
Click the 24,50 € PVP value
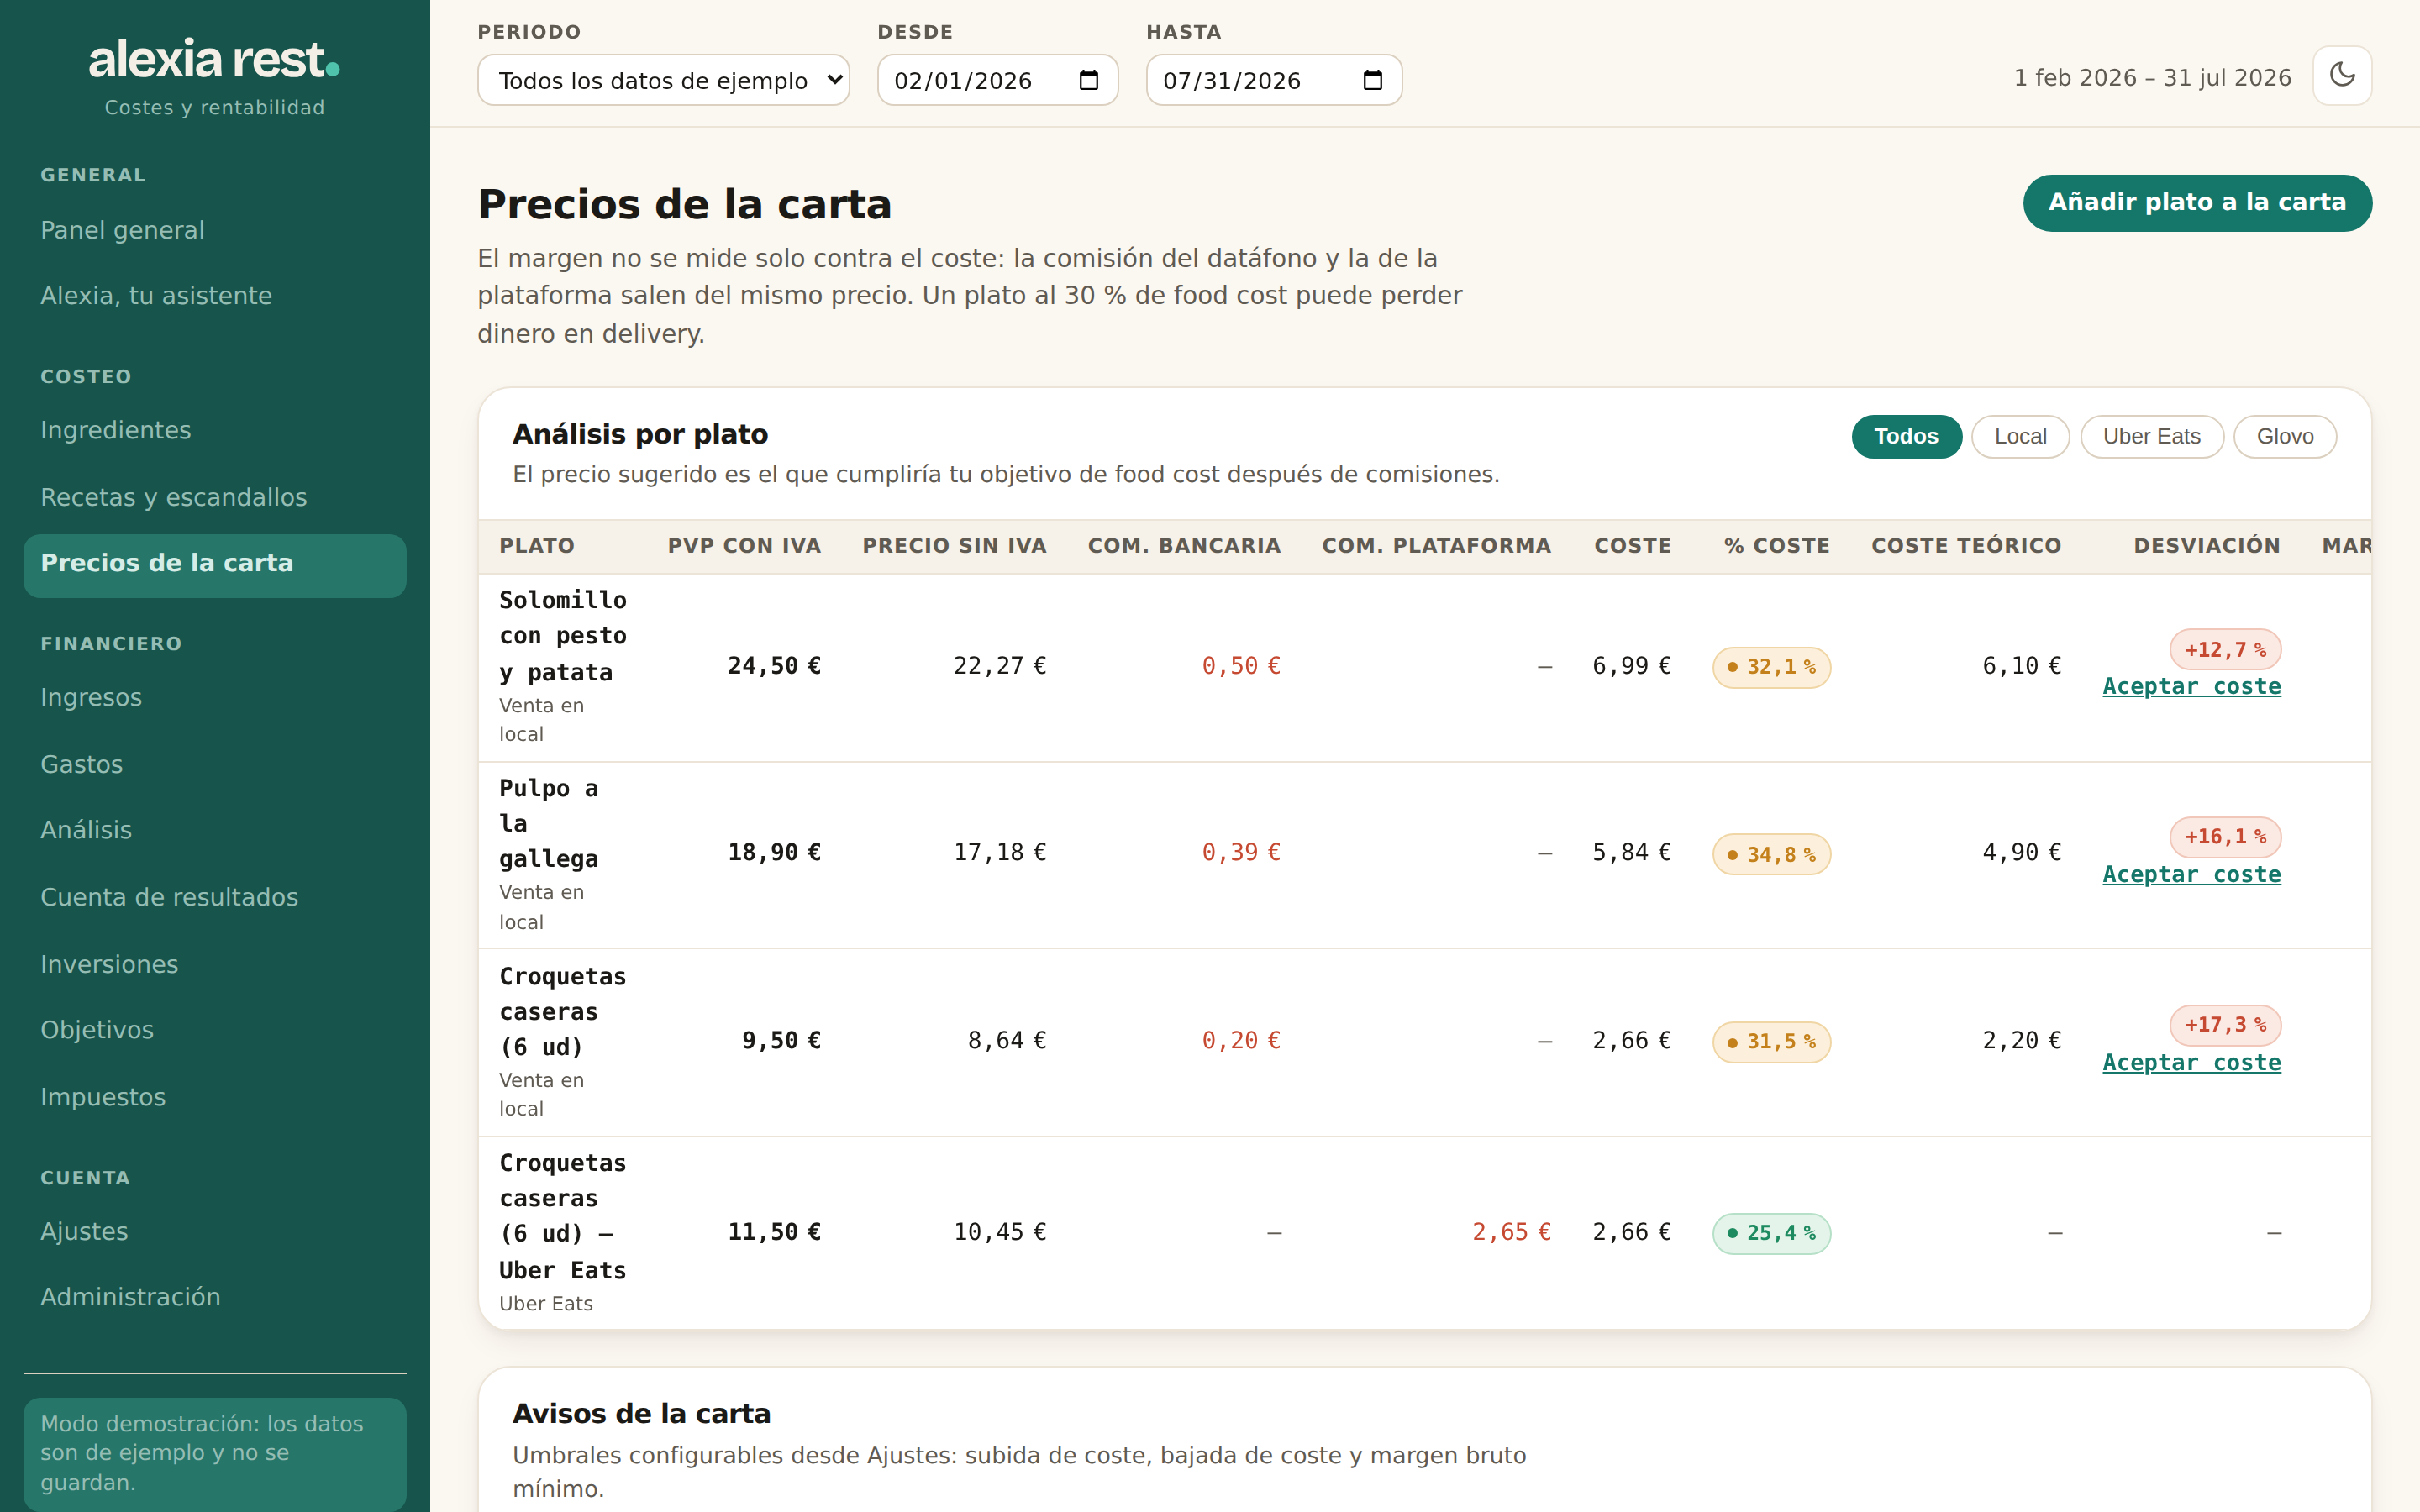[774, 666]
